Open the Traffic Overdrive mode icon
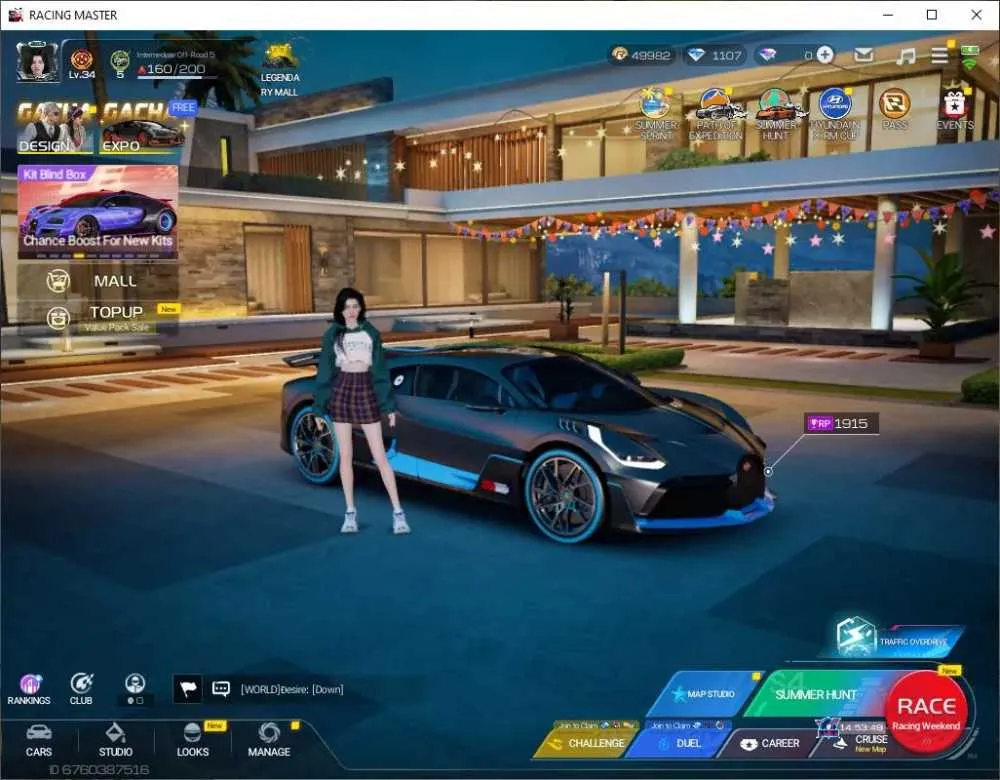The image size is (1000, 780). point(898,638)
